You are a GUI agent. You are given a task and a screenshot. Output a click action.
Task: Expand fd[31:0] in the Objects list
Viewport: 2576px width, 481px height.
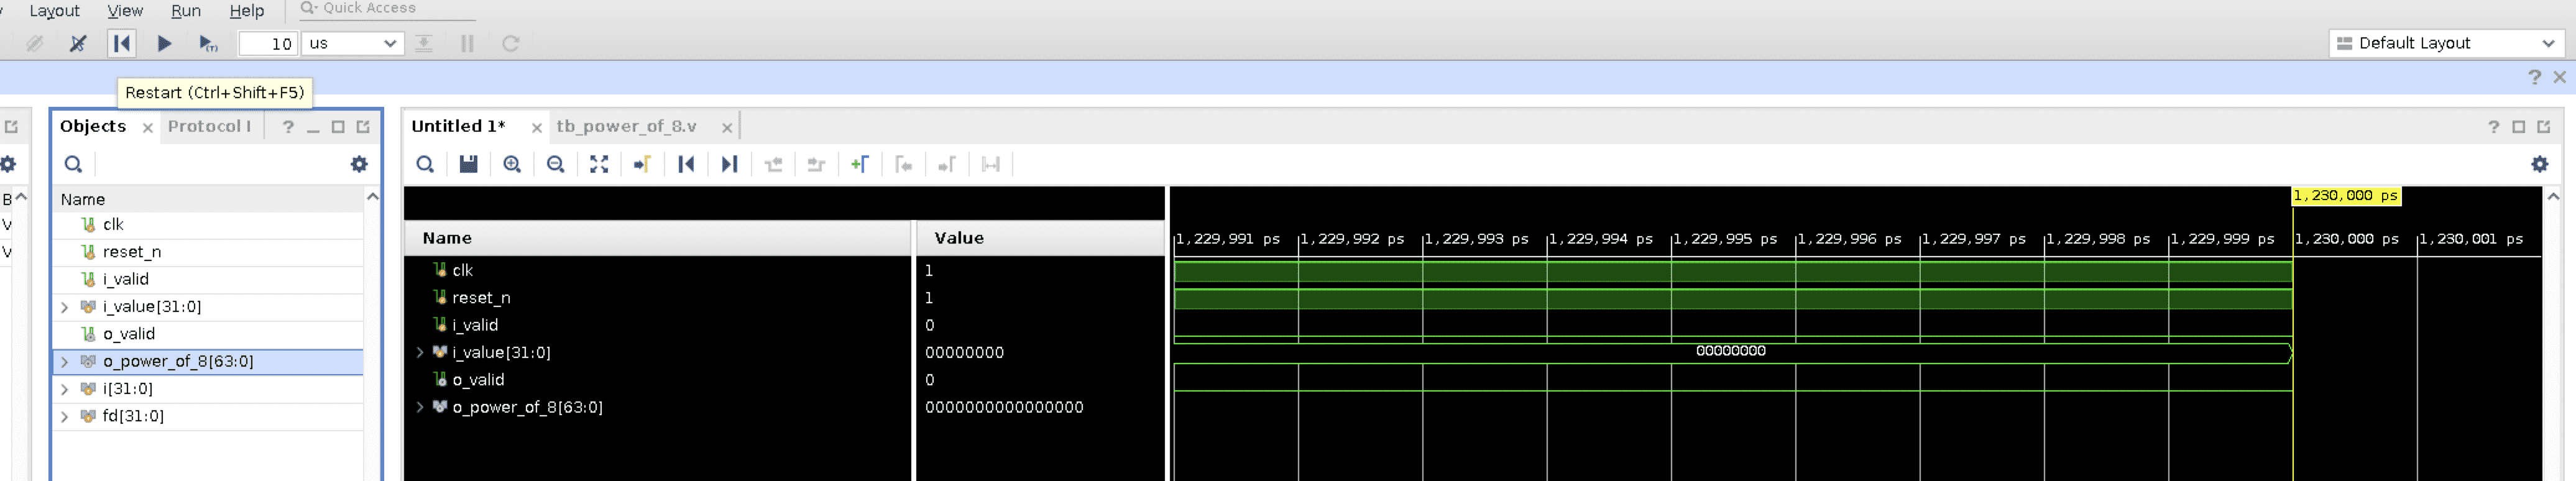65,416
